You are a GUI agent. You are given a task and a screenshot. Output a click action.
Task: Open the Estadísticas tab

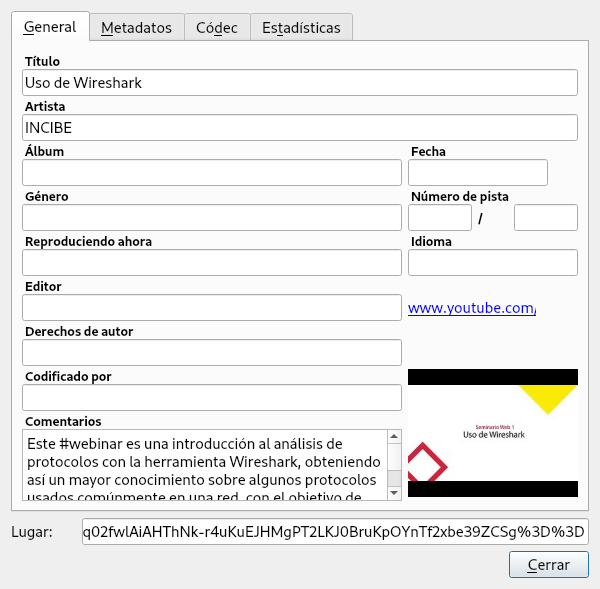tap(301, 28)
